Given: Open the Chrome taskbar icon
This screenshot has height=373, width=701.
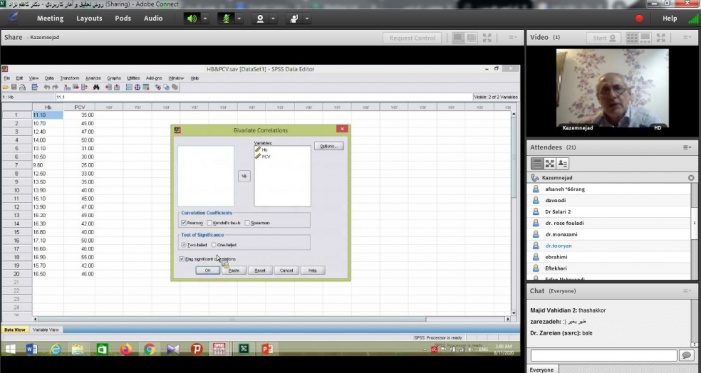Looking at the screenshot, I should 149,349.
